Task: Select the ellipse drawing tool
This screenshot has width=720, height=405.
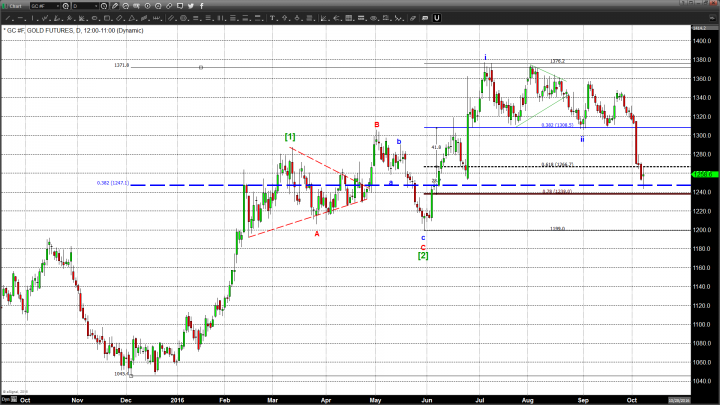Action: click(x=94, y=18)
